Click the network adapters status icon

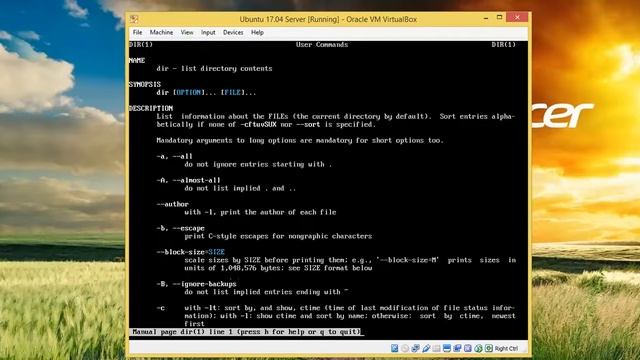click(x=416, y=348)
